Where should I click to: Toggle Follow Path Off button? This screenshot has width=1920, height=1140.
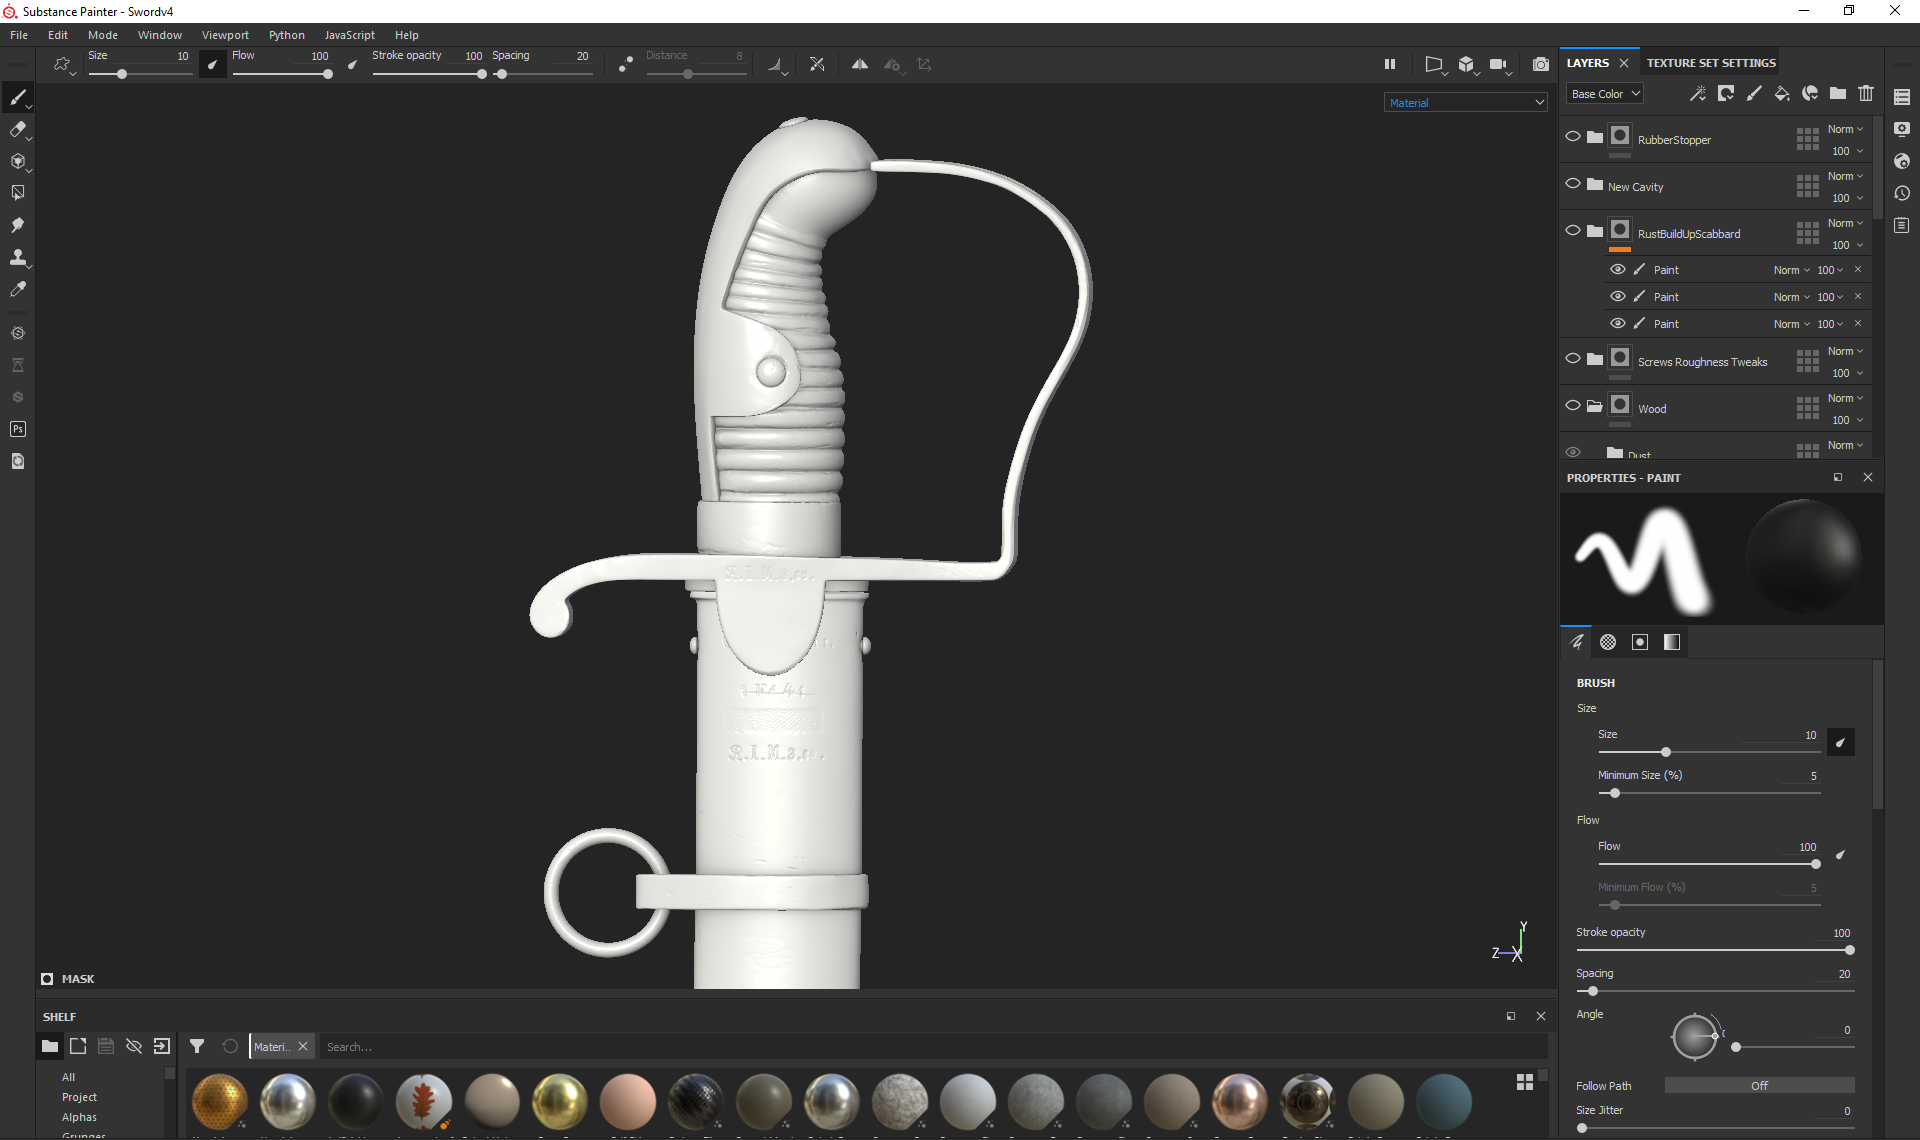click(1759, 1086)
